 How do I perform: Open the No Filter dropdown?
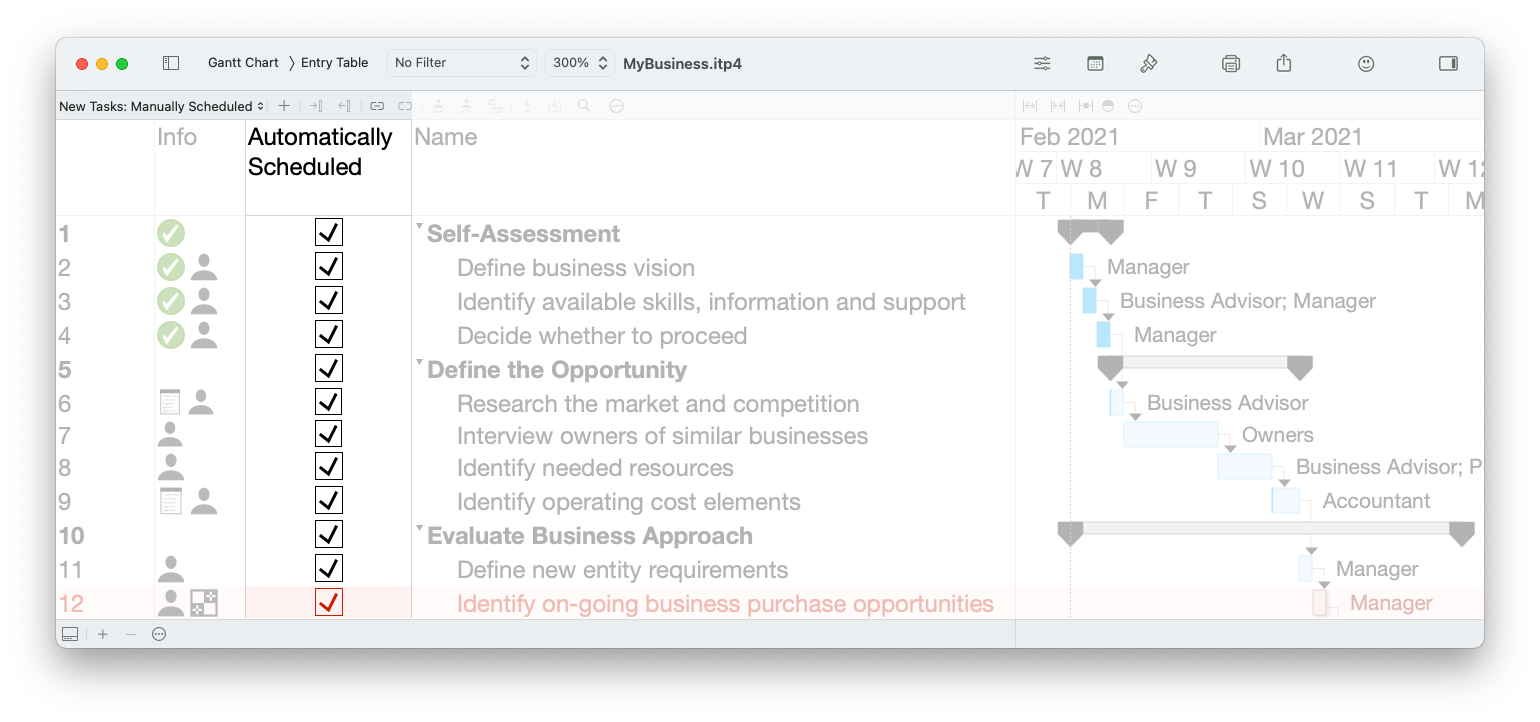point(462,63)
